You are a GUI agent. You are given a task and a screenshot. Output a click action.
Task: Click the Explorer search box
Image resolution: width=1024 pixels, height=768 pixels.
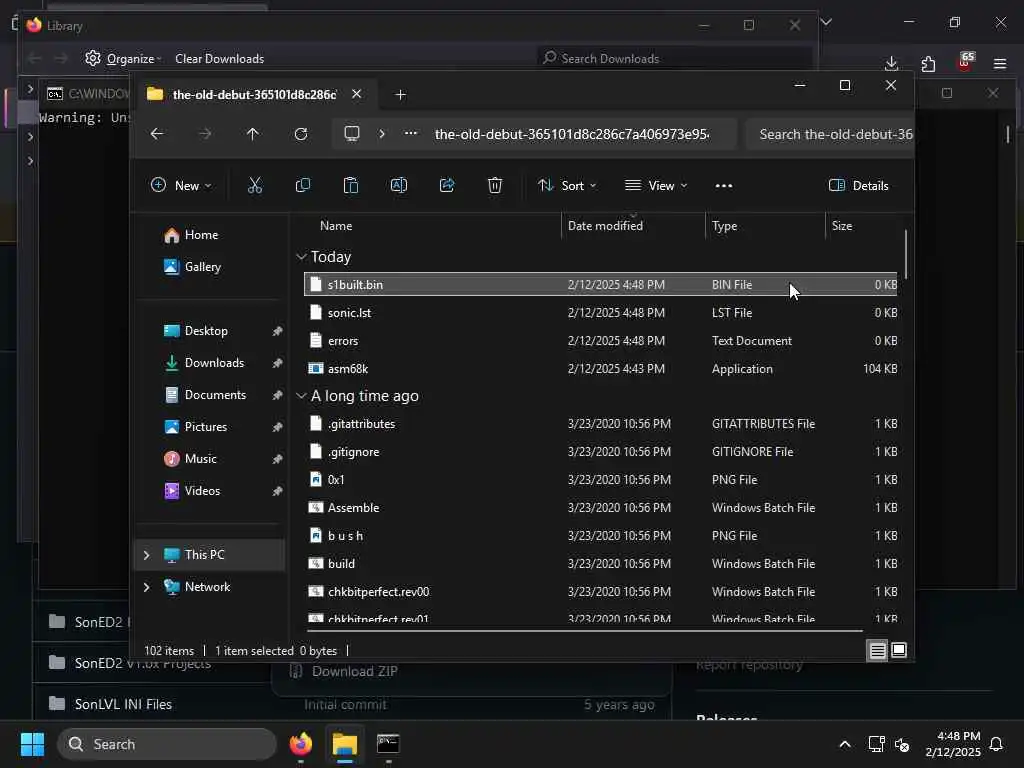pyautogui.click(x=829, y=134)
